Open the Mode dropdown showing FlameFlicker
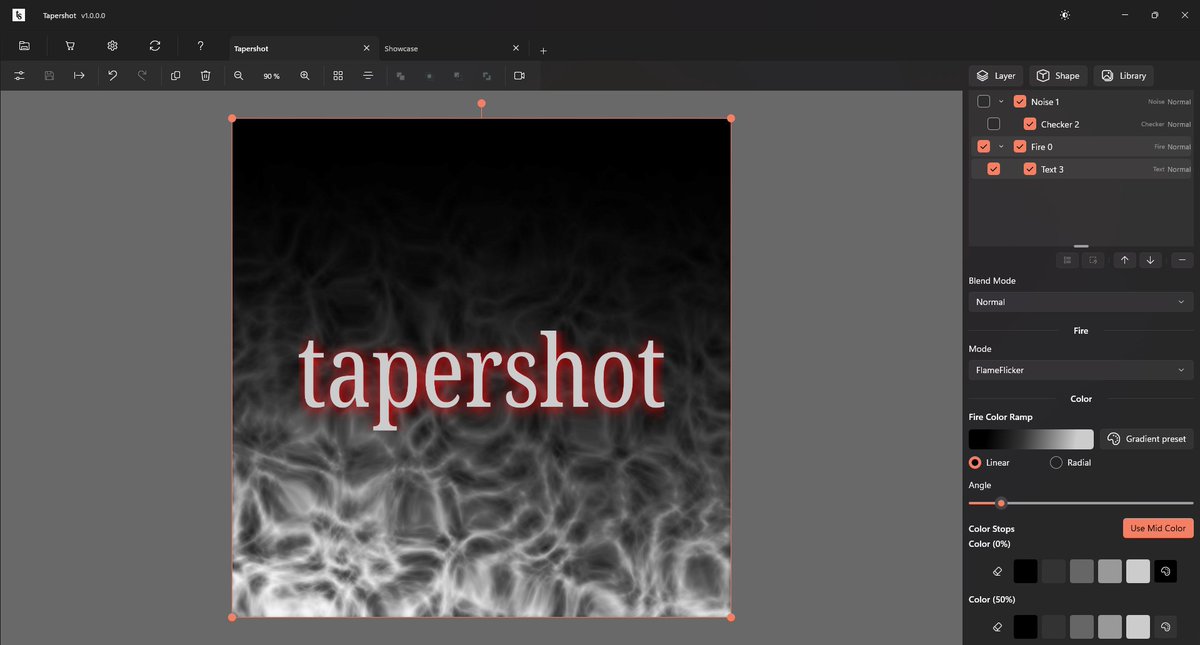 pos(1081,370)
